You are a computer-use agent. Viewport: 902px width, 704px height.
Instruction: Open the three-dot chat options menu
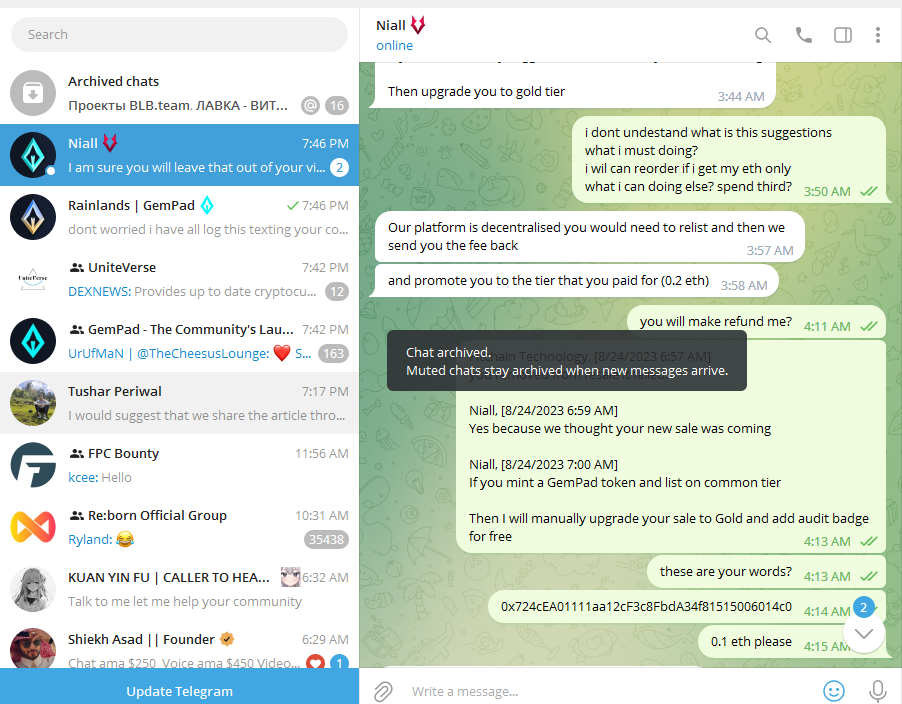[x=878, y=35]
